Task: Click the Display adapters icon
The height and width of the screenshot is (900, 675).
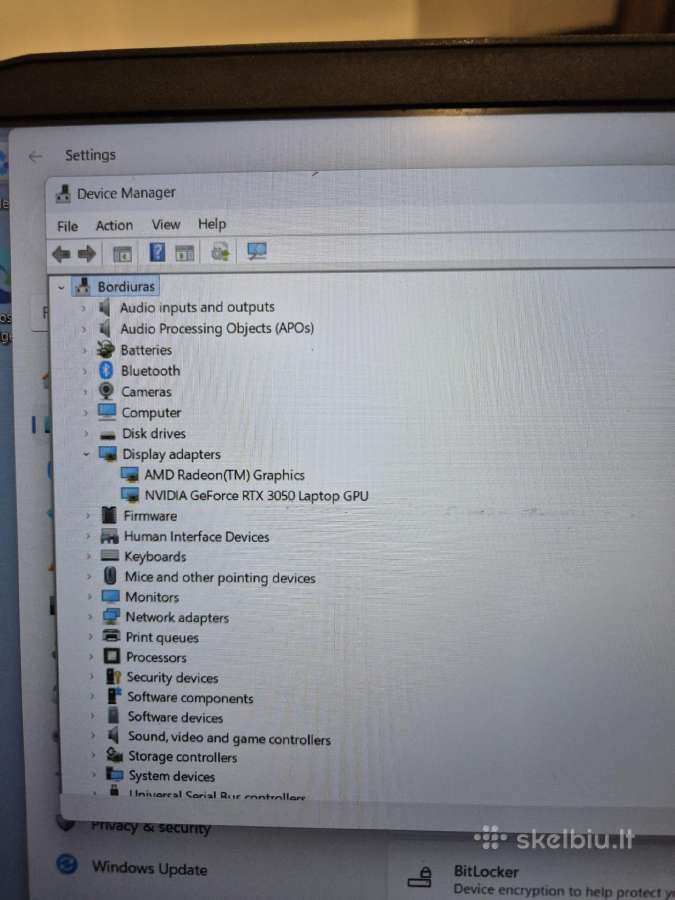Action: [x=108, y=453]
